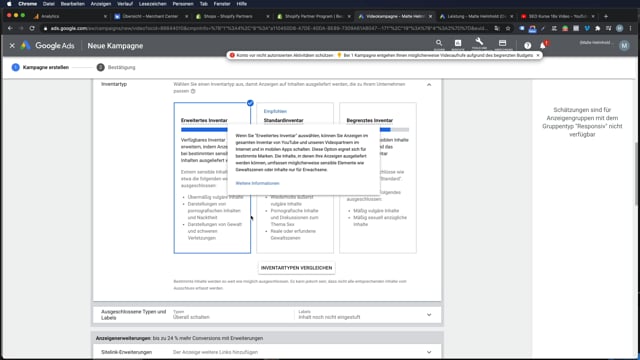Switch to the Shopify Partner Program tab
The width and height of the screenshot is (640, 360).
coord(313,16)
